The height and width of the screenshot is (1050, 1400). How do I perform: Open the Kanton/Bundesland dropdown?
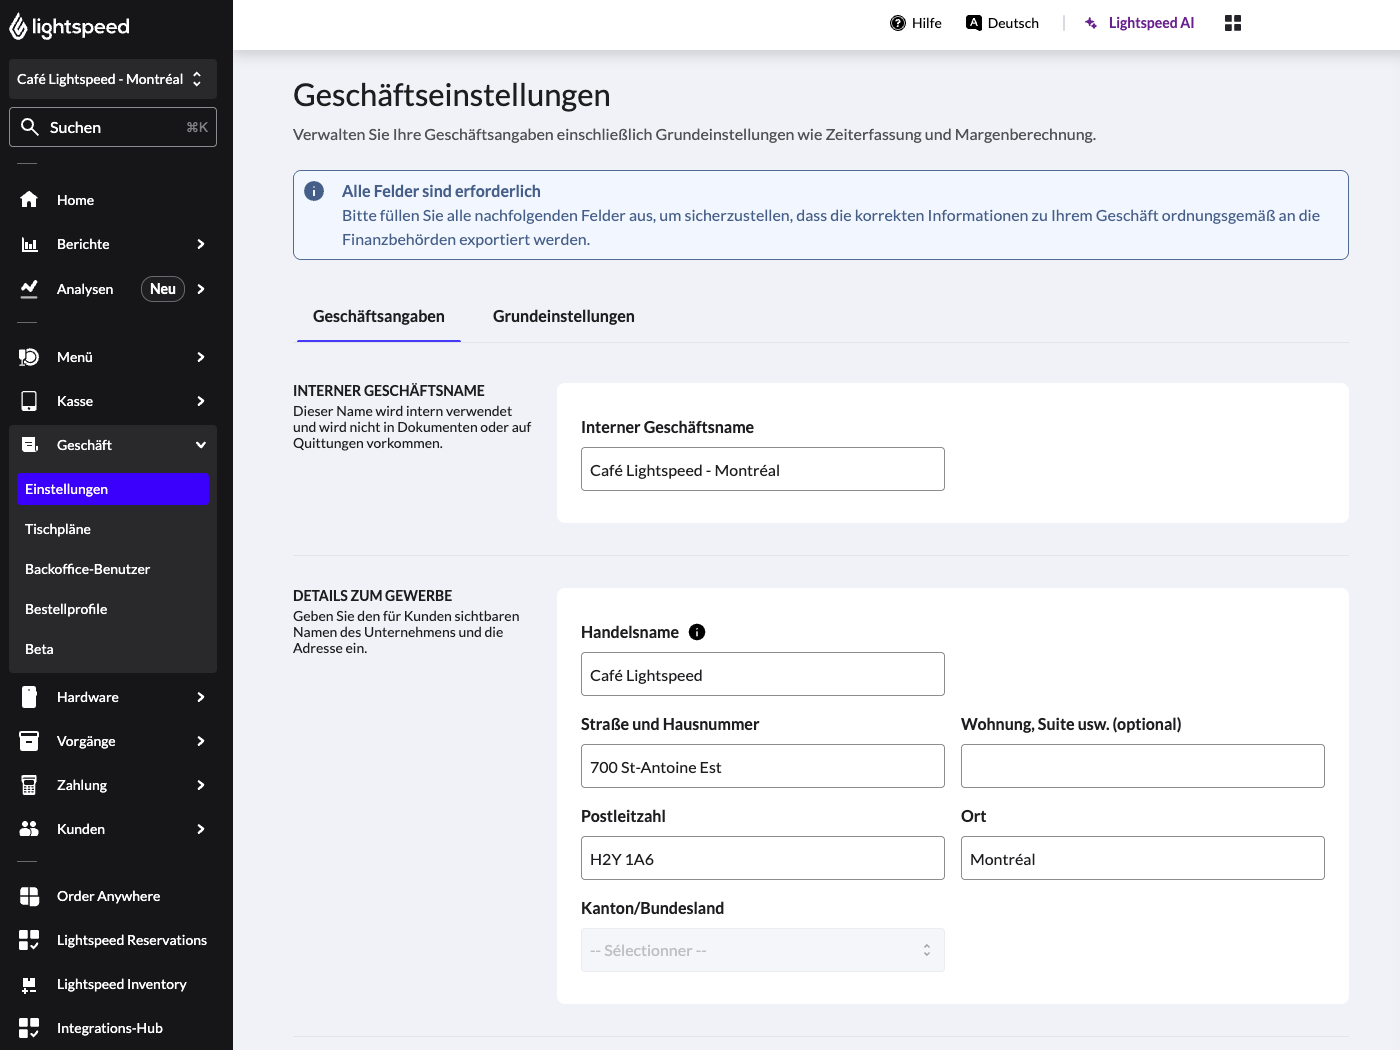click(763, 950)
